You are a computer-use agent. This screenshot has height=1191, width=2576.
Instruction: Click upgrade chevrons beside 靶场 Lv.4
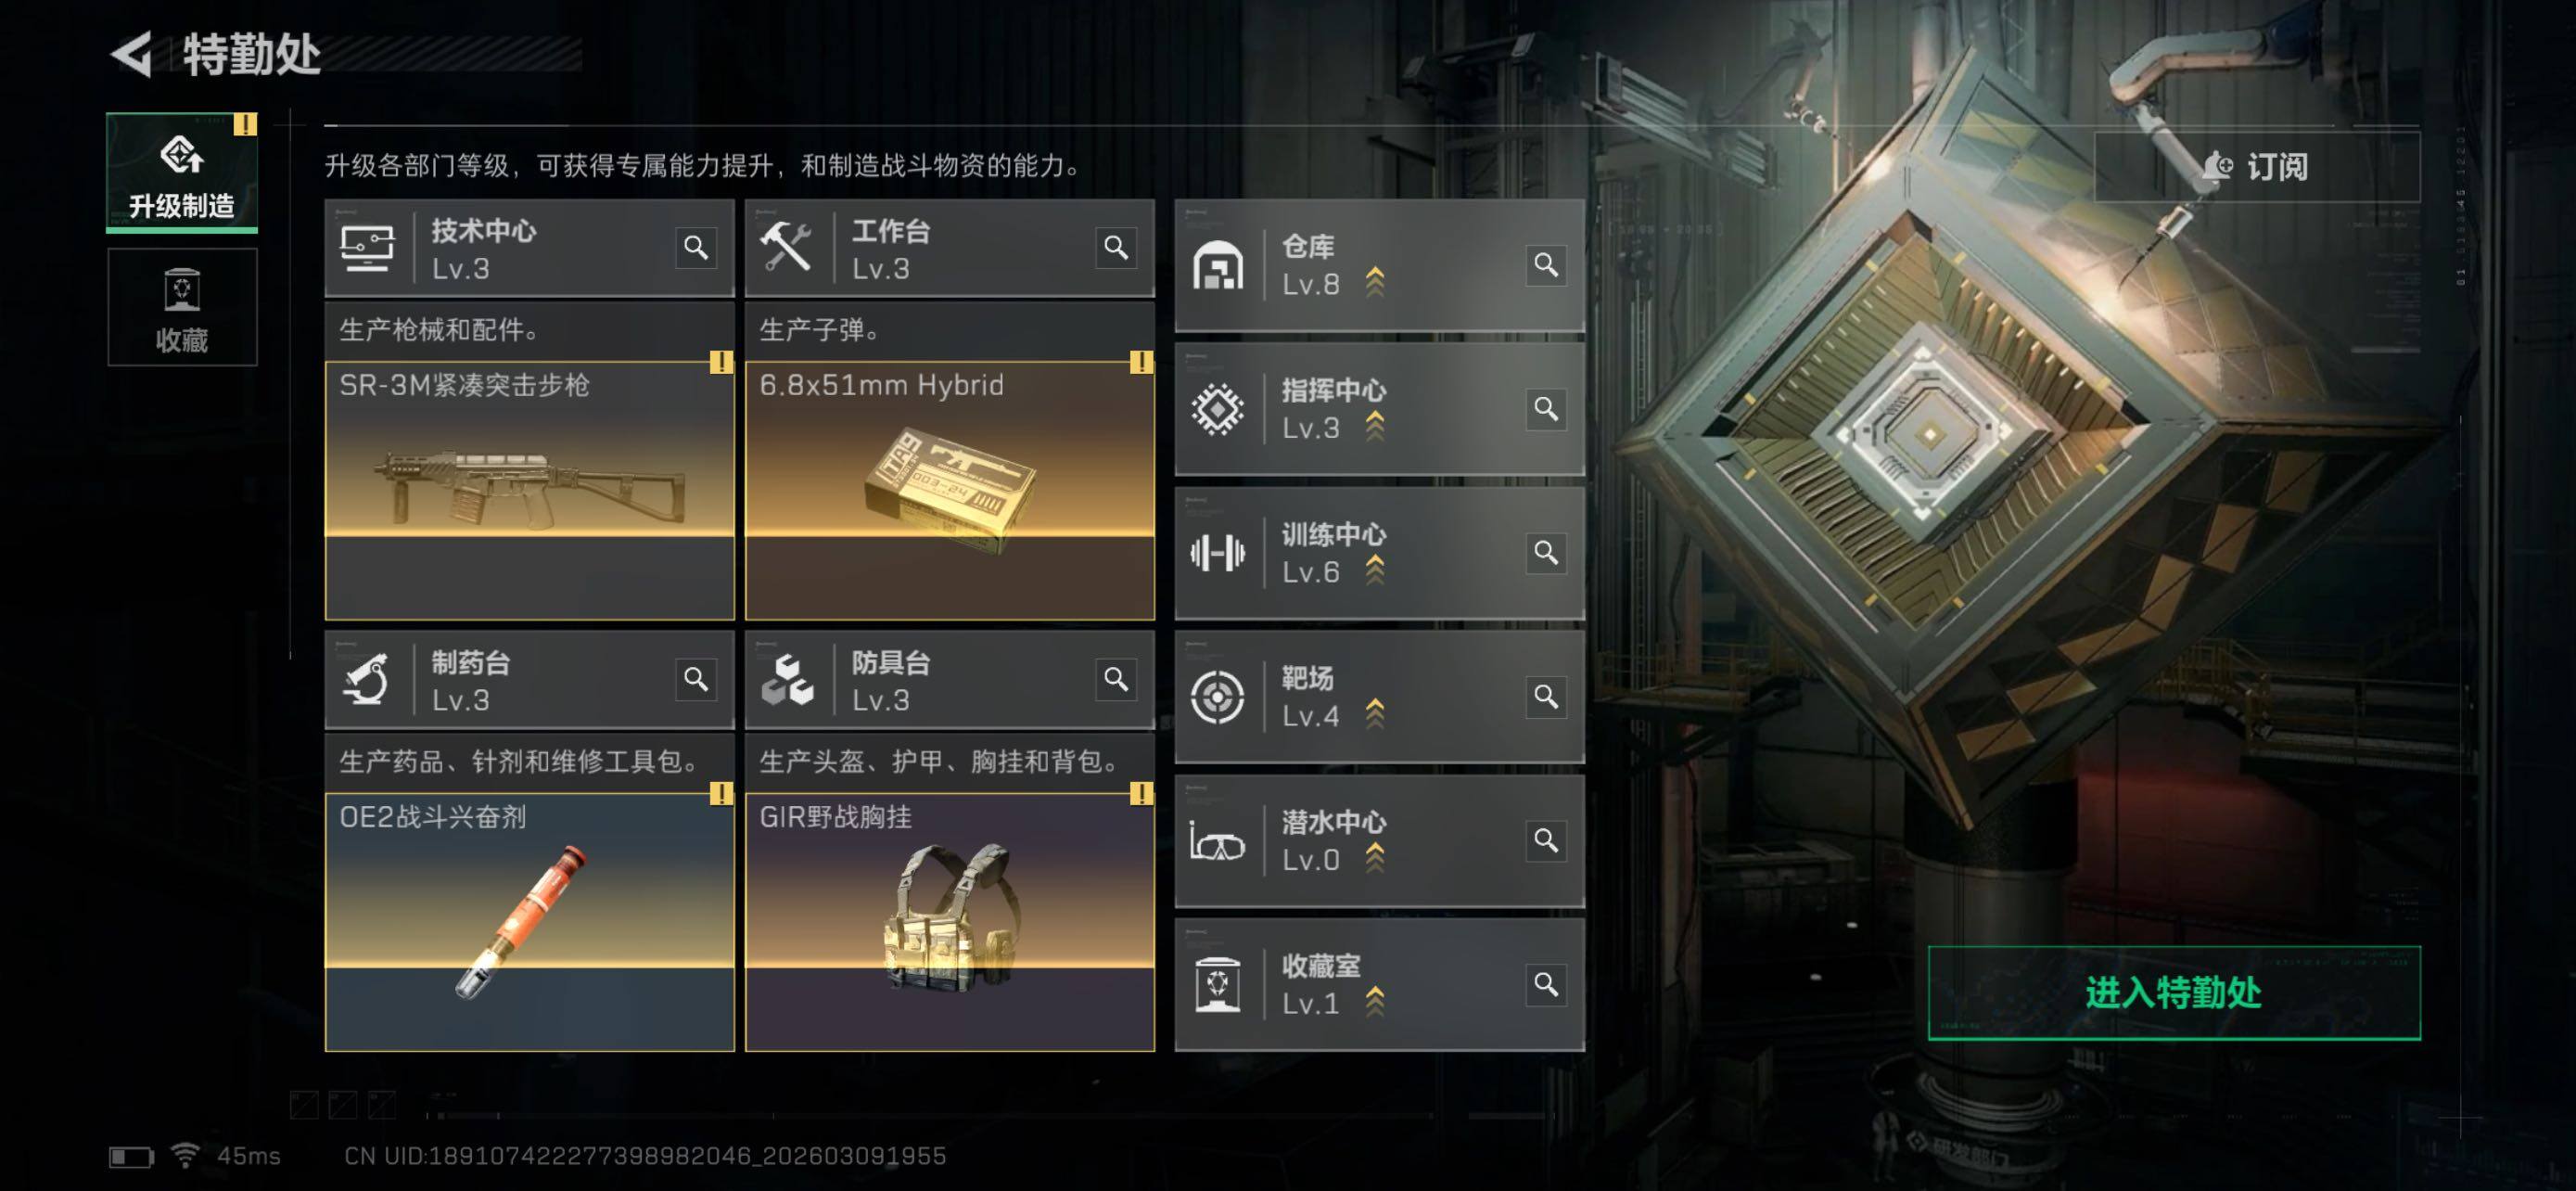[1375, 714]
